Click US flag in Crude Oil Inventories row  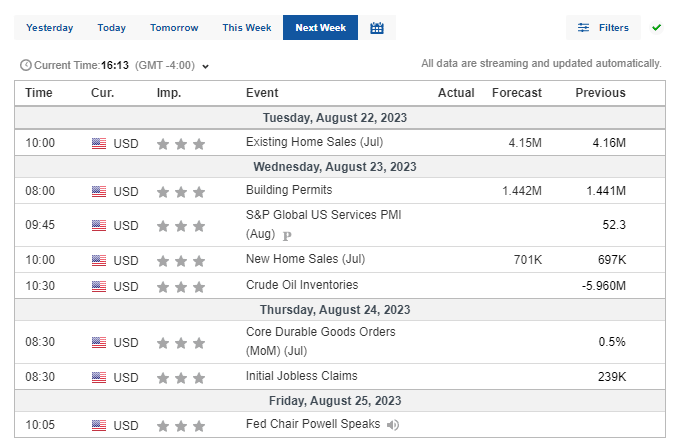pyautogui.click(x=99, y=286)
